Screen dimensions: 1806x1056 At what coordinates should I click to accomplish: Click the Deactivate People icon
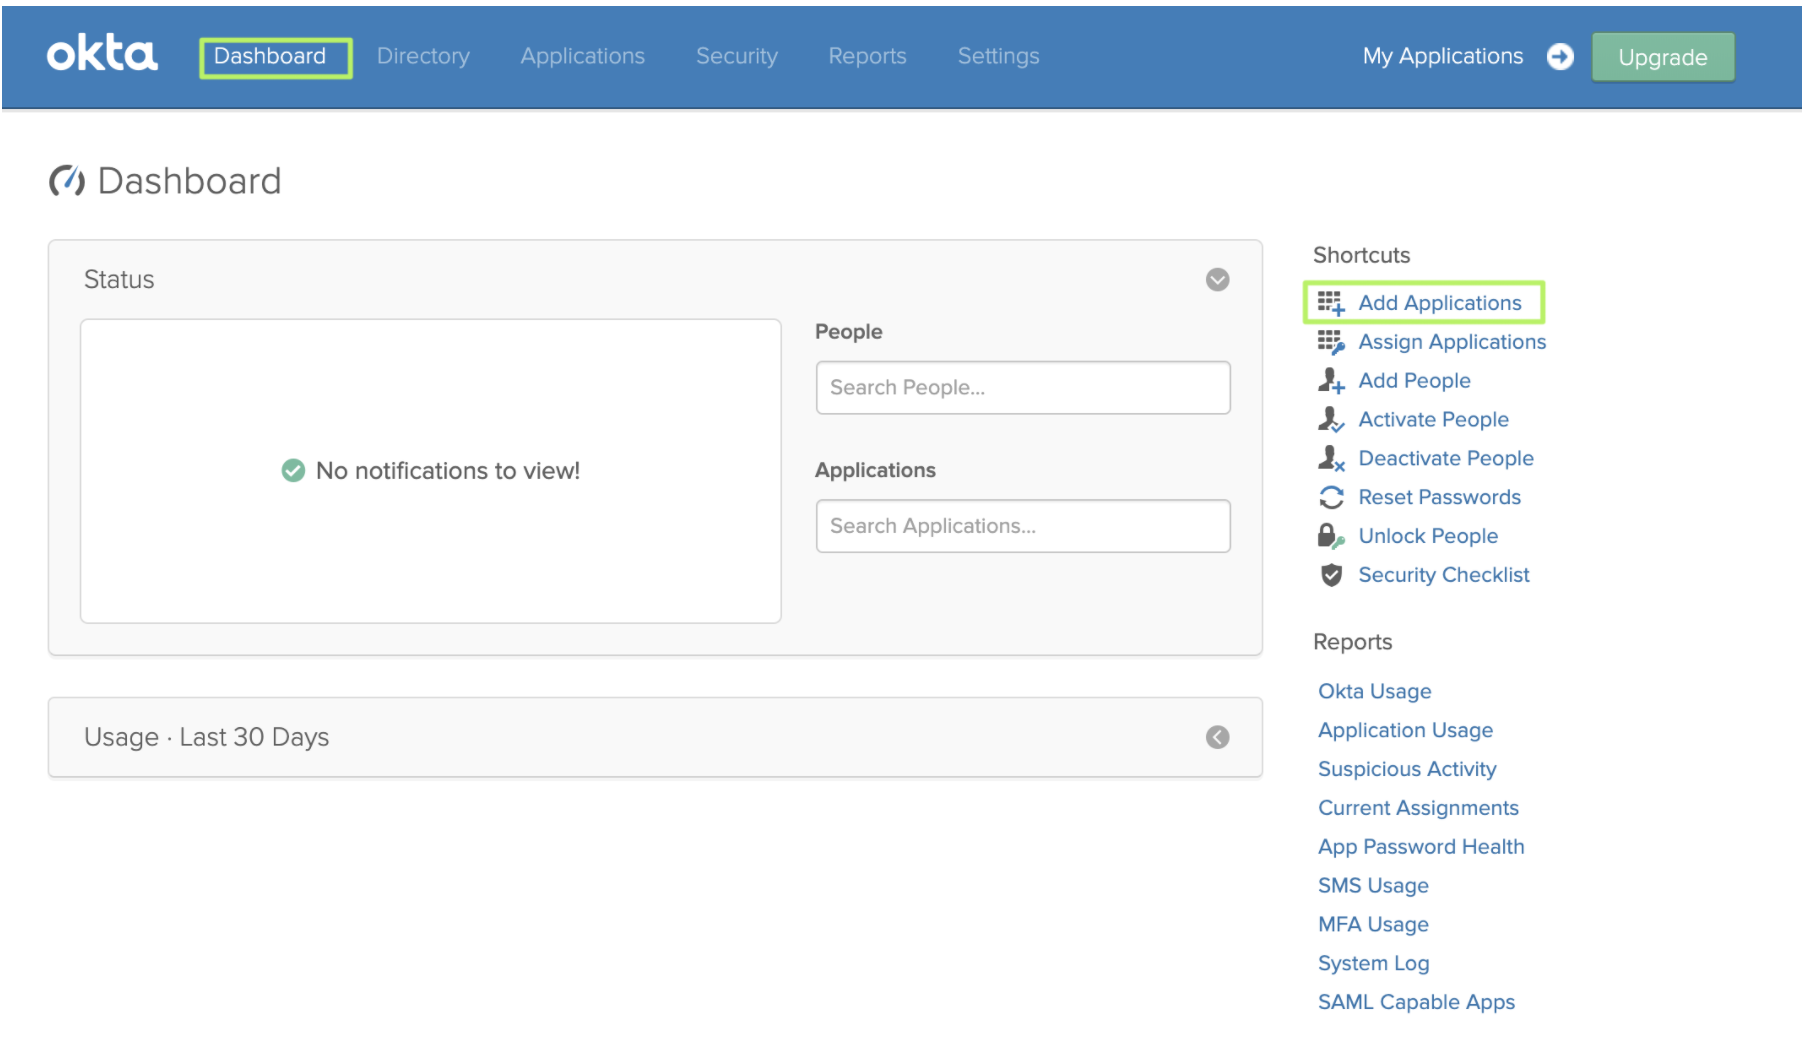1331,457
